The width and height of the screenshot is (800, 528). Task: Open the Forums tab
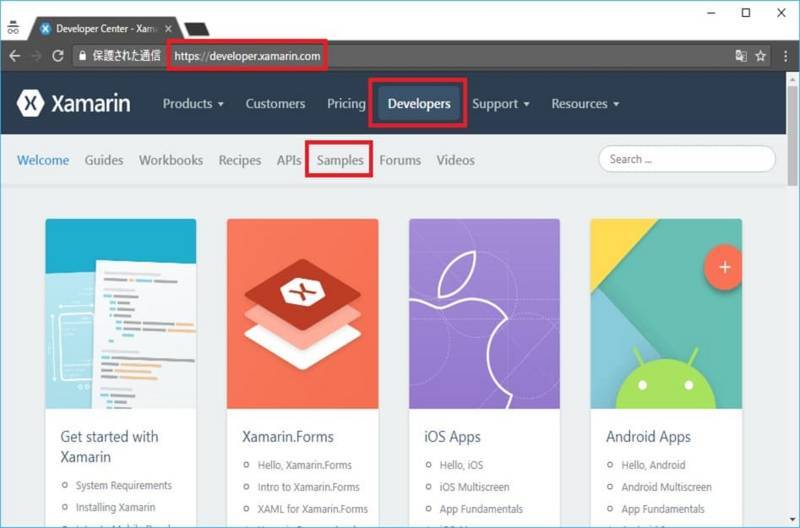click(x=400, y=160)
